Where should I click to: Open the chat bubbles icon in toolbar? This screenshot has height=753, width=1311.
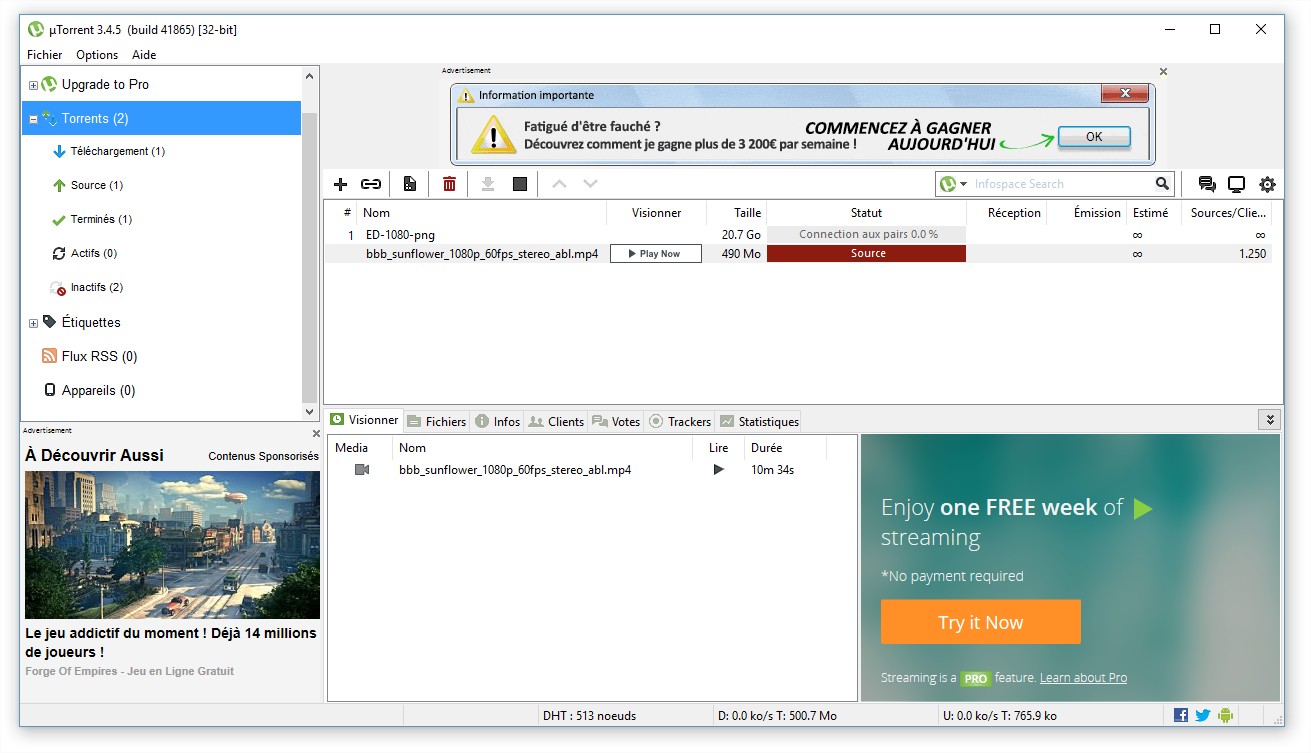click(x=1207, y=184)
